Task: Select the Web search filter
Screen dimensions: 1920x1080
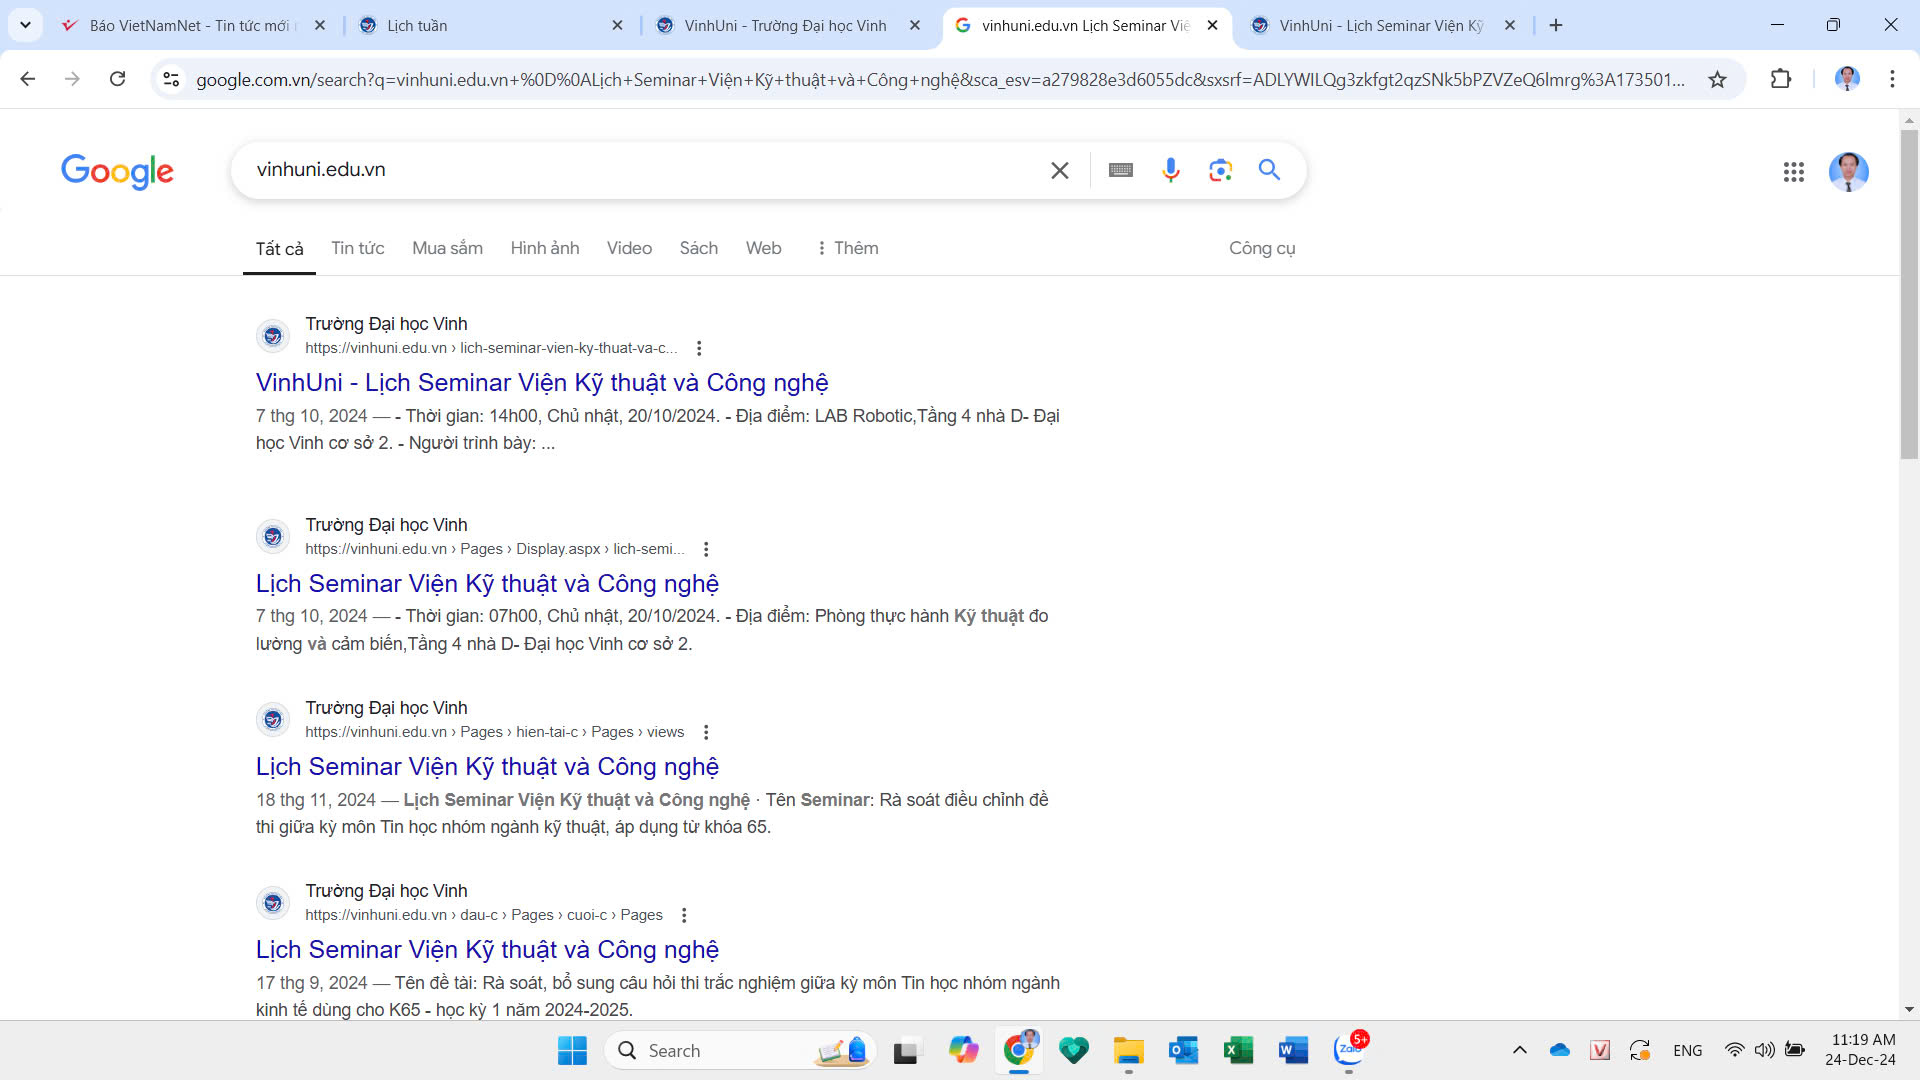Action: [x=763, y=248]
